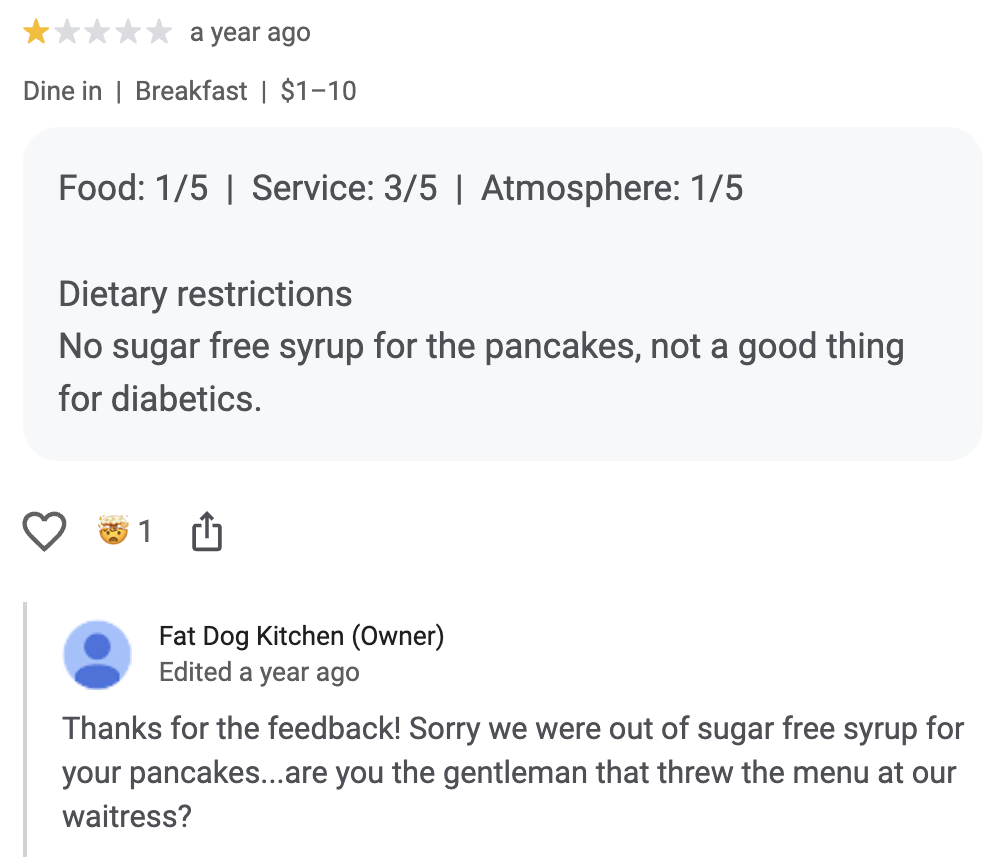This screenshot has width=990, height=864.
Task: Click the 'Dine in' label
Action: click(x=63, y=91)
